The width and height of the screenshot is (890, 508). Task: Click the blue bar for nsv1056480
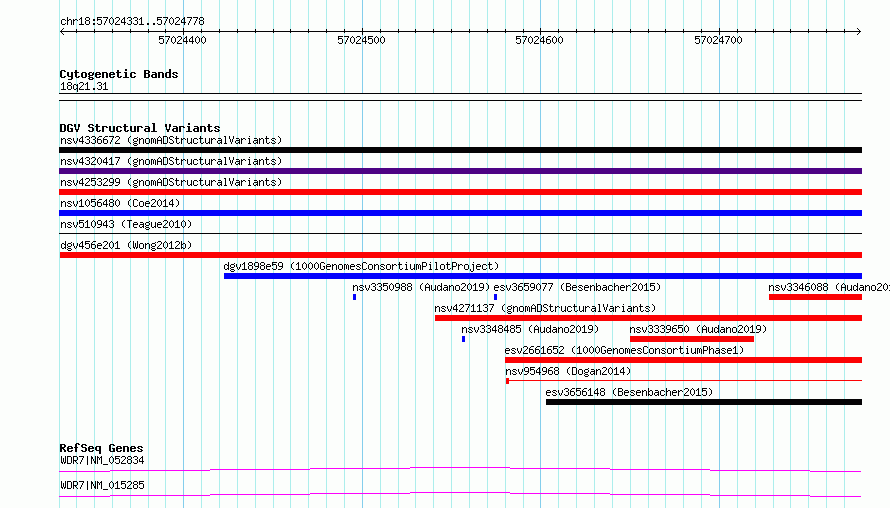(x=460, y=213)
